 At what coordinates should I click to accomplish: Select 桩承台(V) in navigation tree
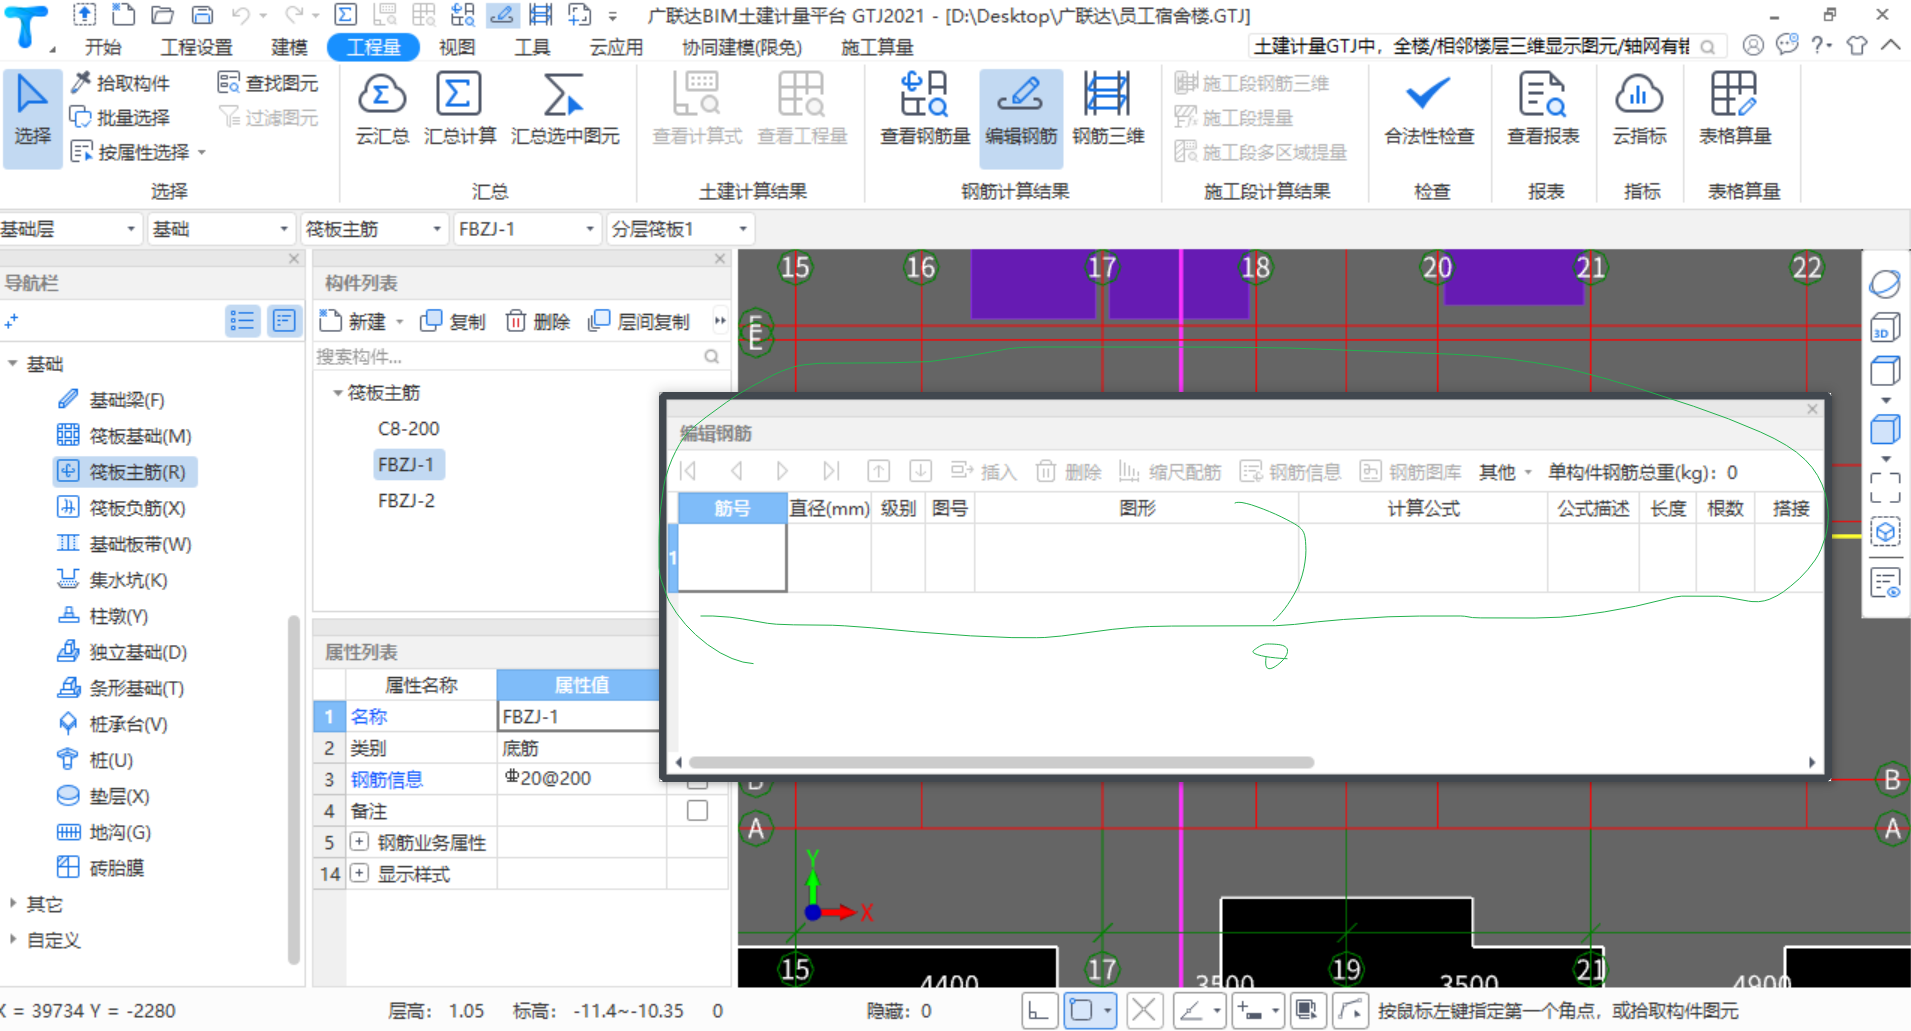(x=113, y=724)
